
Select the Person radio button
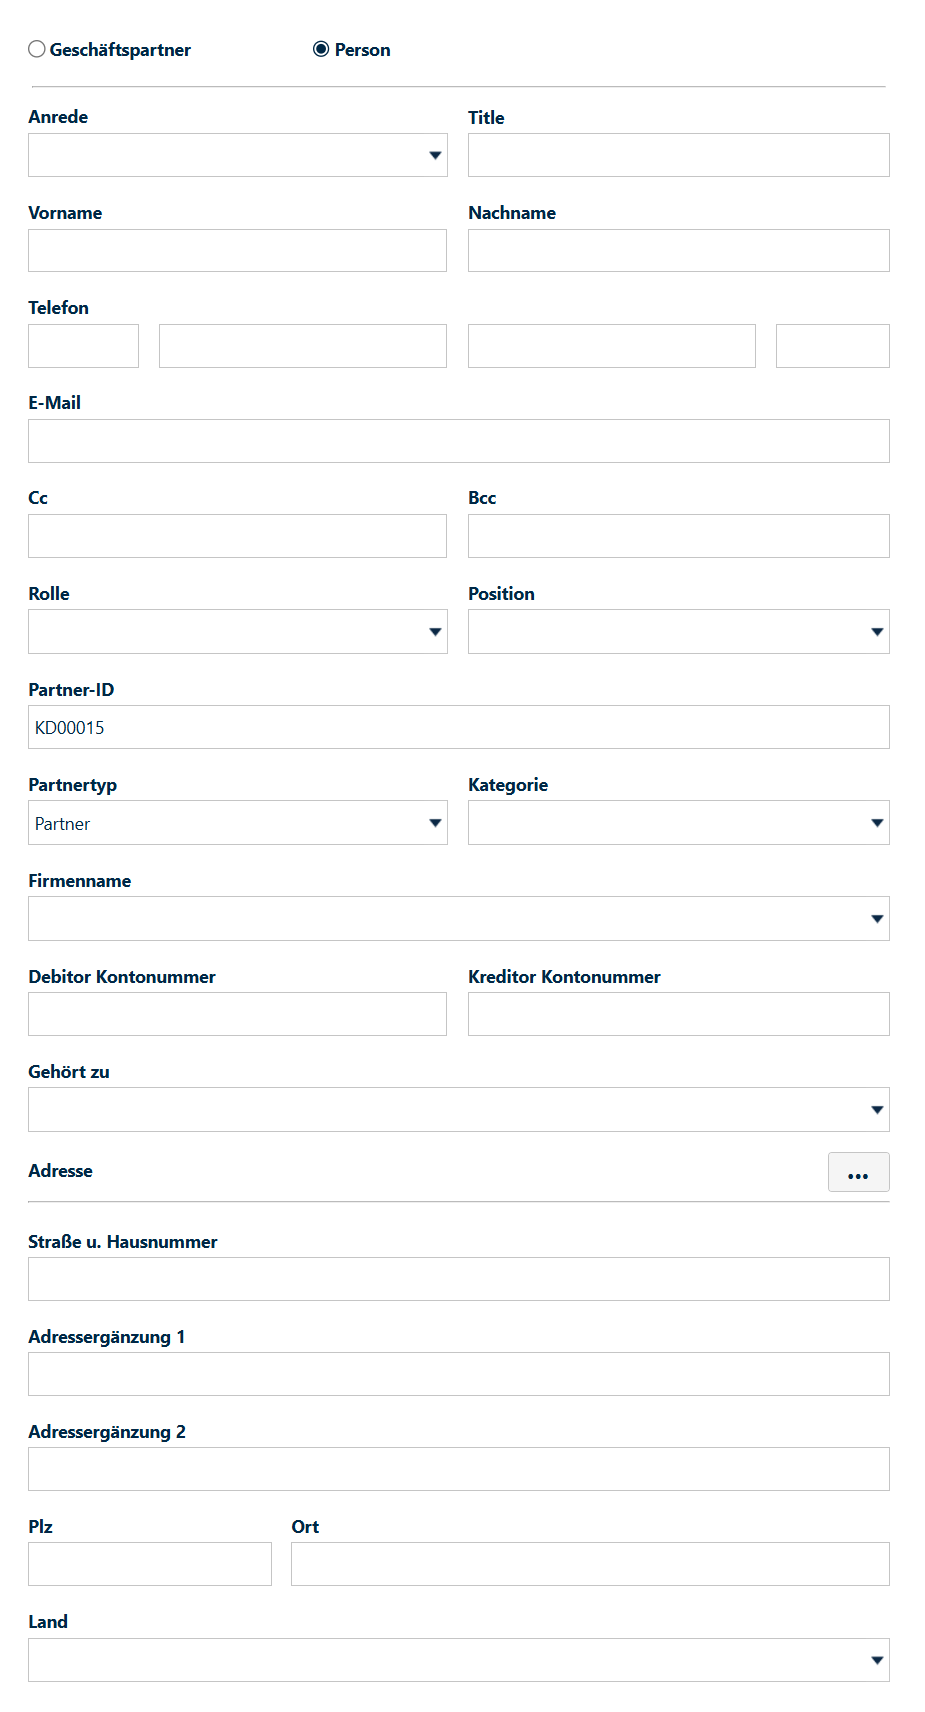point(321,49)
